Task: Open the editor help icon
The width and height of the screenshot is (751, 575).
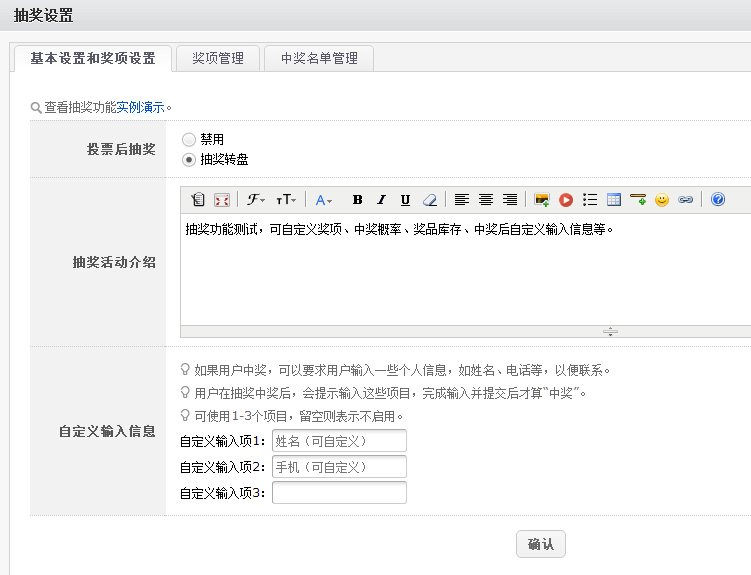Action: click(718, 200)
